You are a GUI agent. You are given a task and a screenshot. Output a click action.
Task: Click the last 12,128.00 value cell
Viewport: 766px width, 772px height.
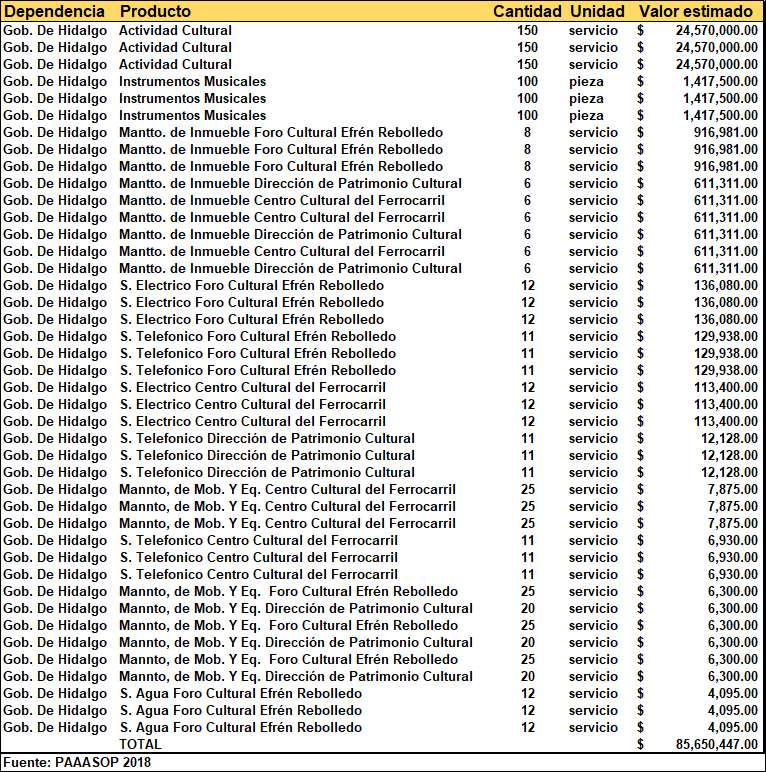(x=729, y=472)
